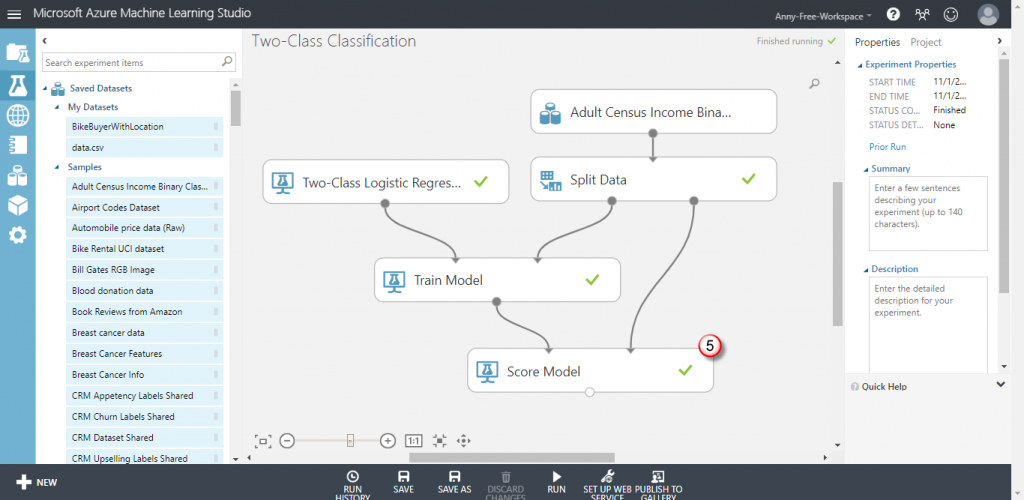
Task: Click the New plus button
Action: pos(37,482)
